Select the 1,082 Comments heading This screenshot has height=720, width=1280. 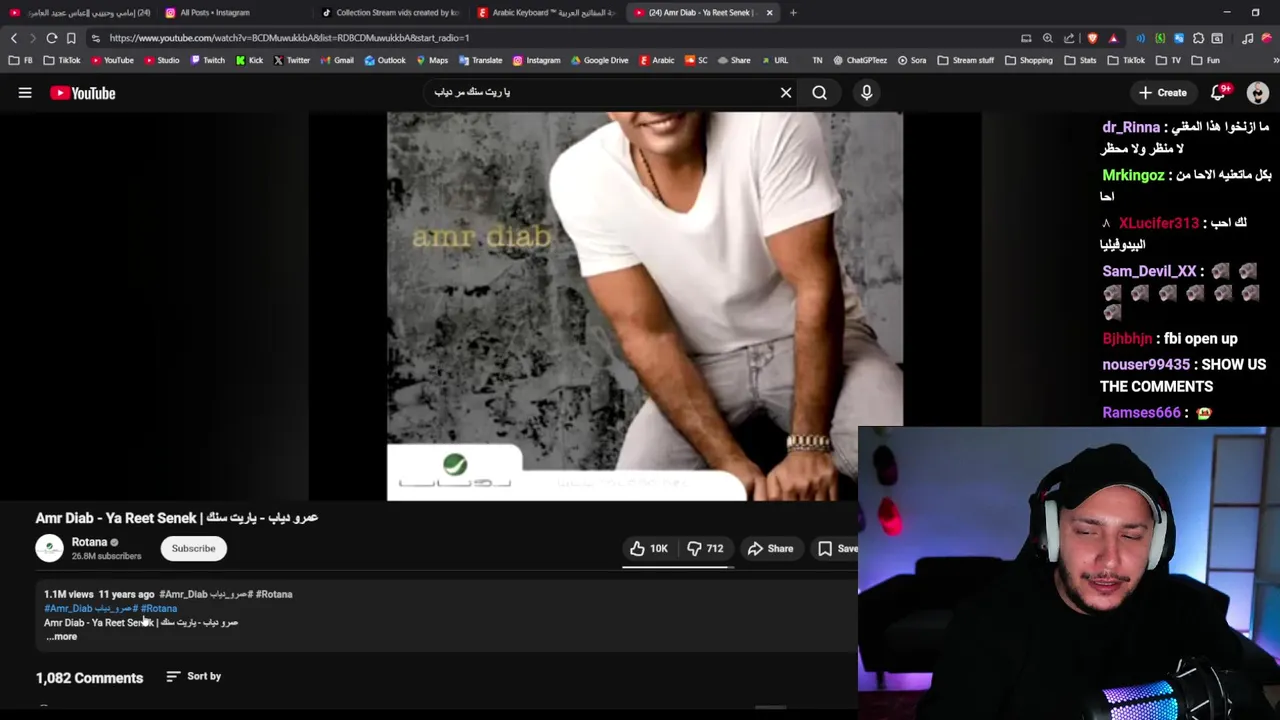[89, 678]
